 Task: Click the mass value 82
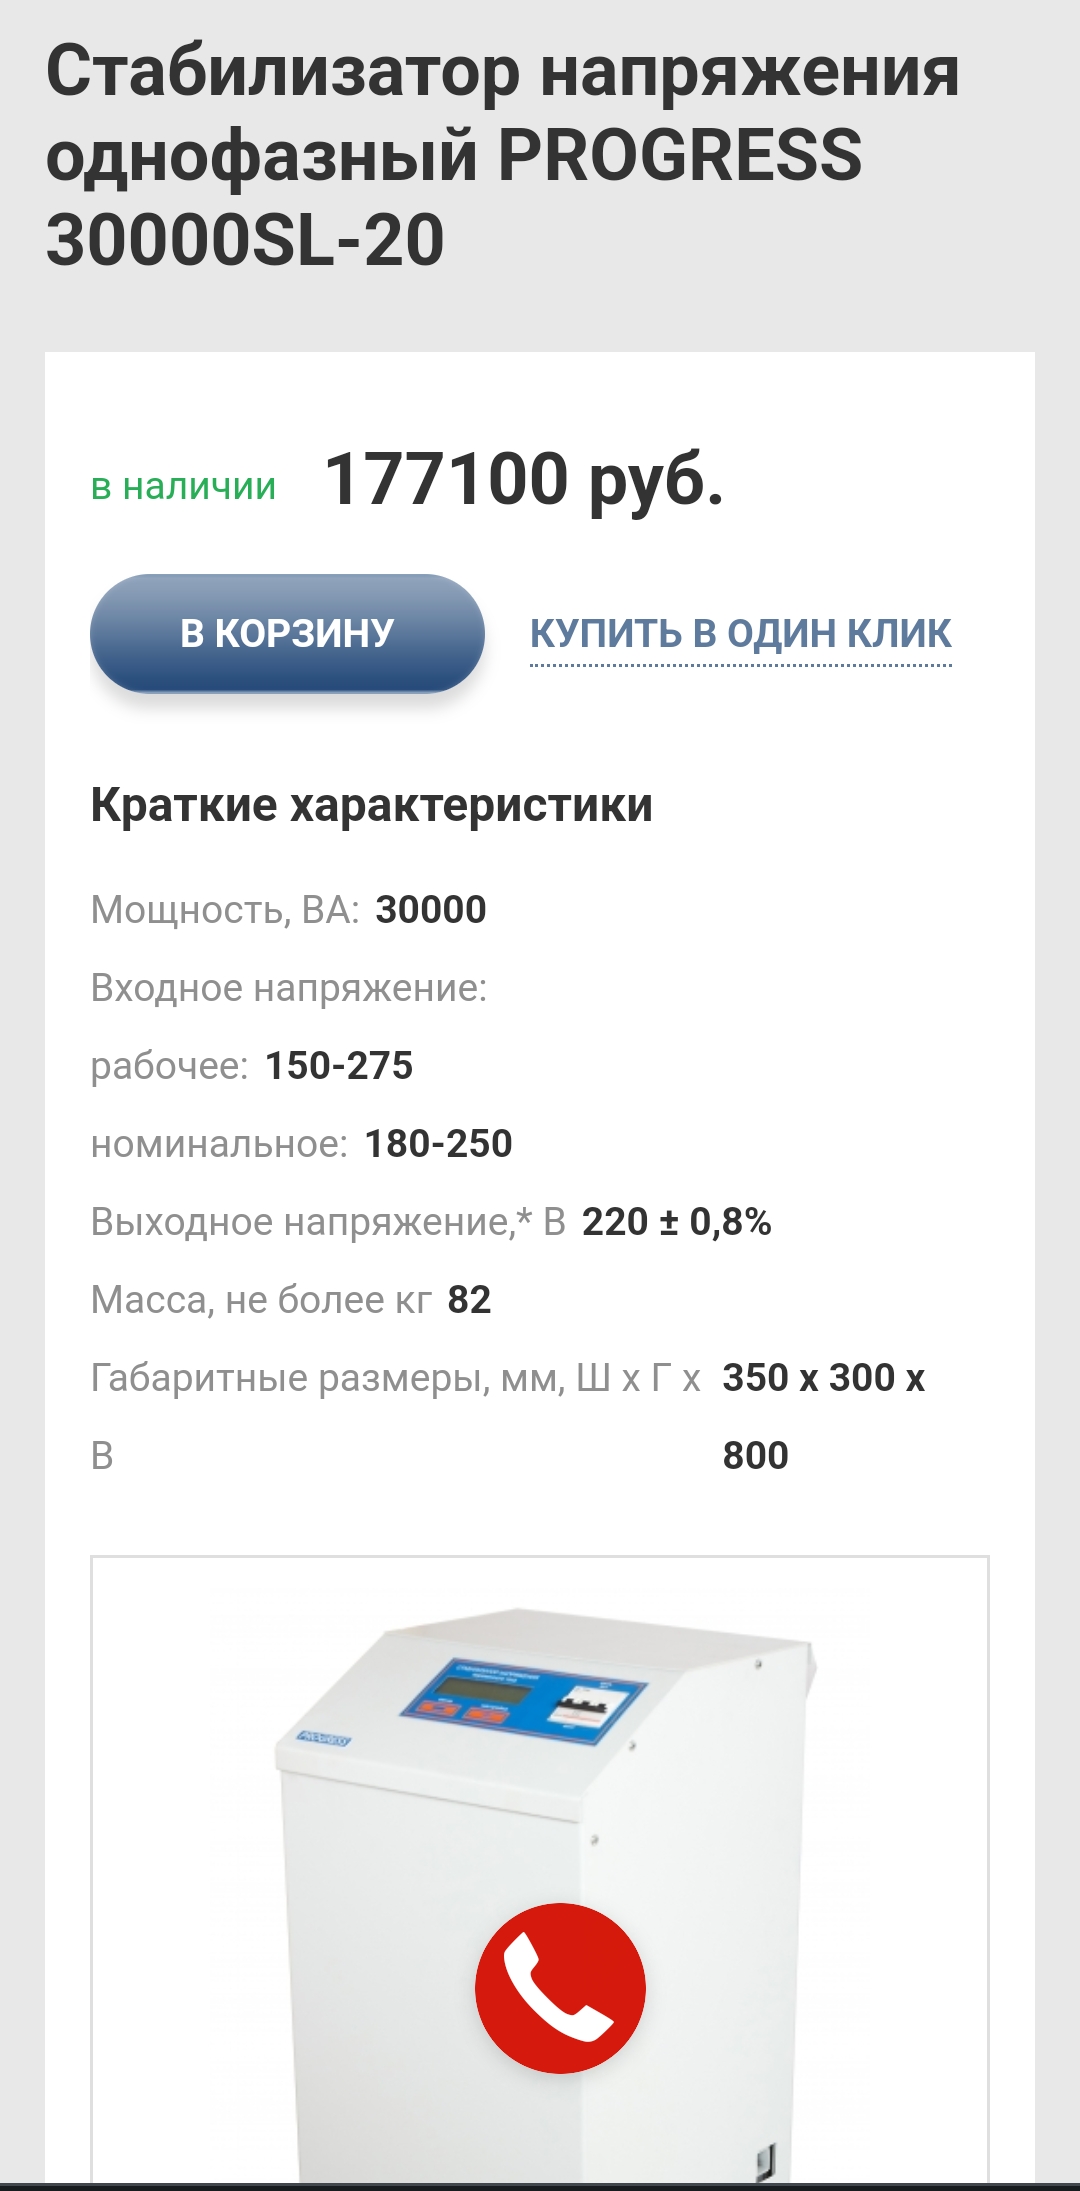coord(470,1300)
